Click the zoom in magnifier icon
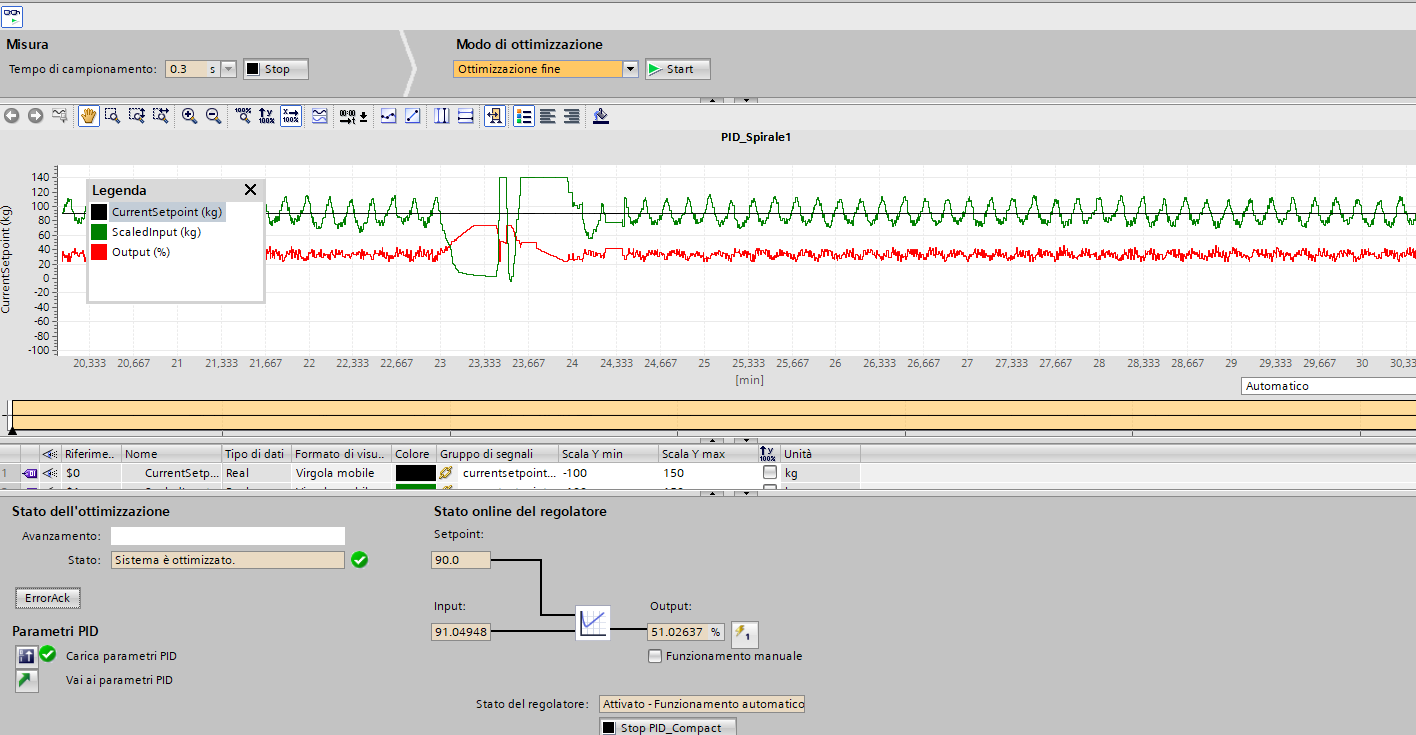 (x=189, y=116)
